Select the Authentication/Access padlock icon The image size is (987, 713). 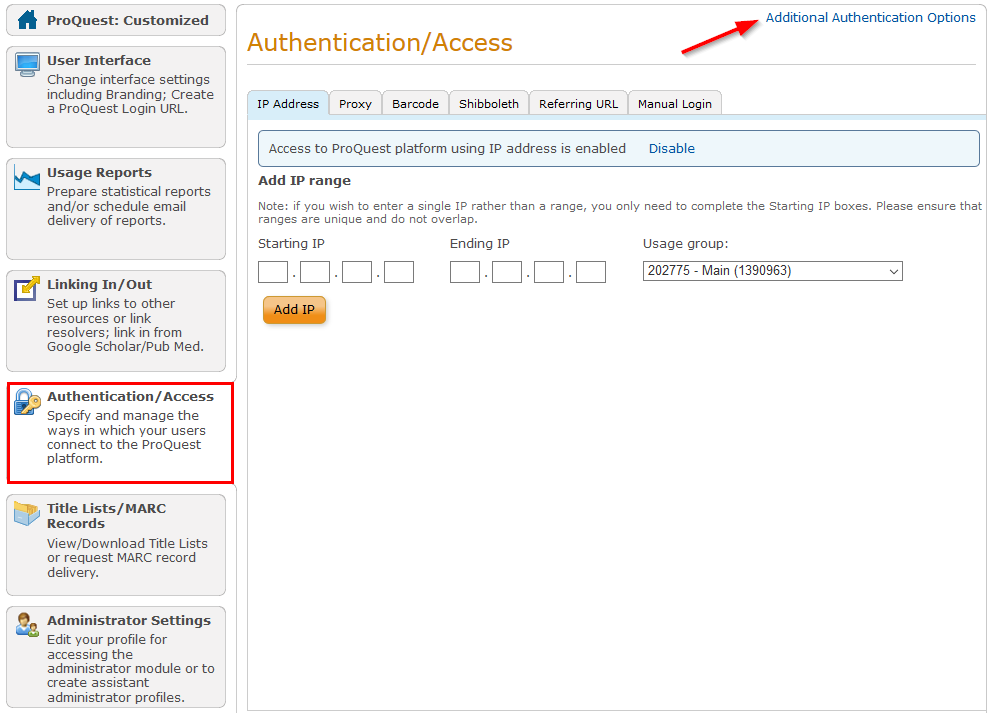pyautogui.click(x=27, y=402)
